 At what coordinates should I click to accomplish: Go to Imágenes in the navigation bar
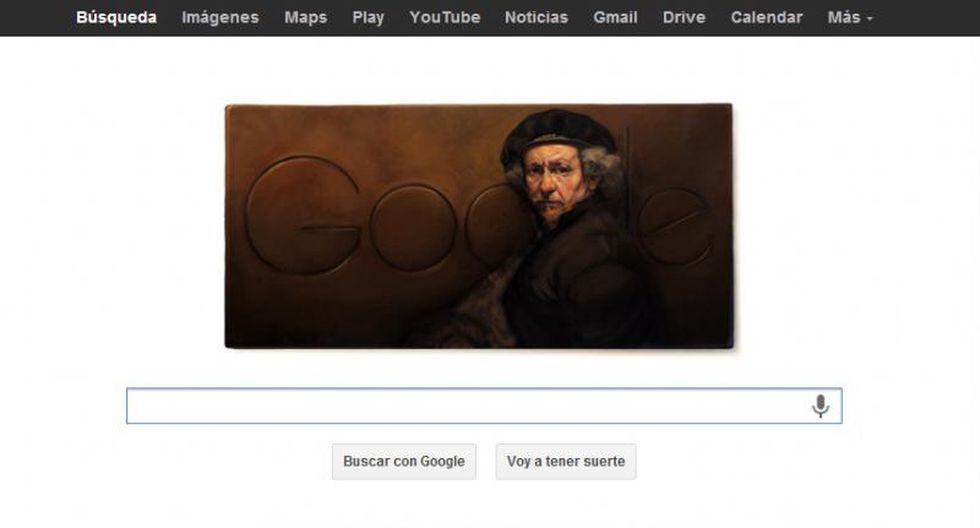point(220,17)
